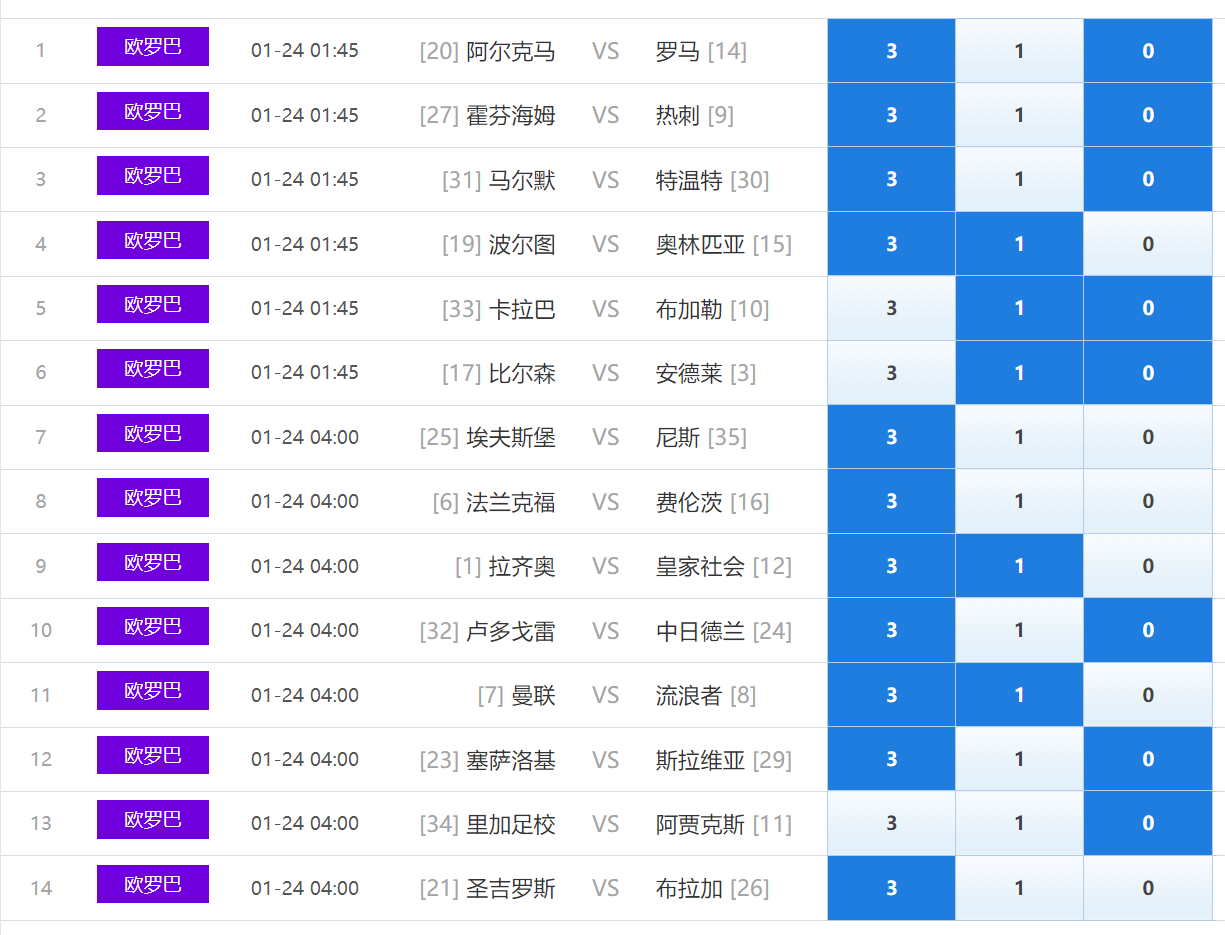Toggle 0 for 卢多戈雷 match
1225x935 pixels.
(1148, 630)
